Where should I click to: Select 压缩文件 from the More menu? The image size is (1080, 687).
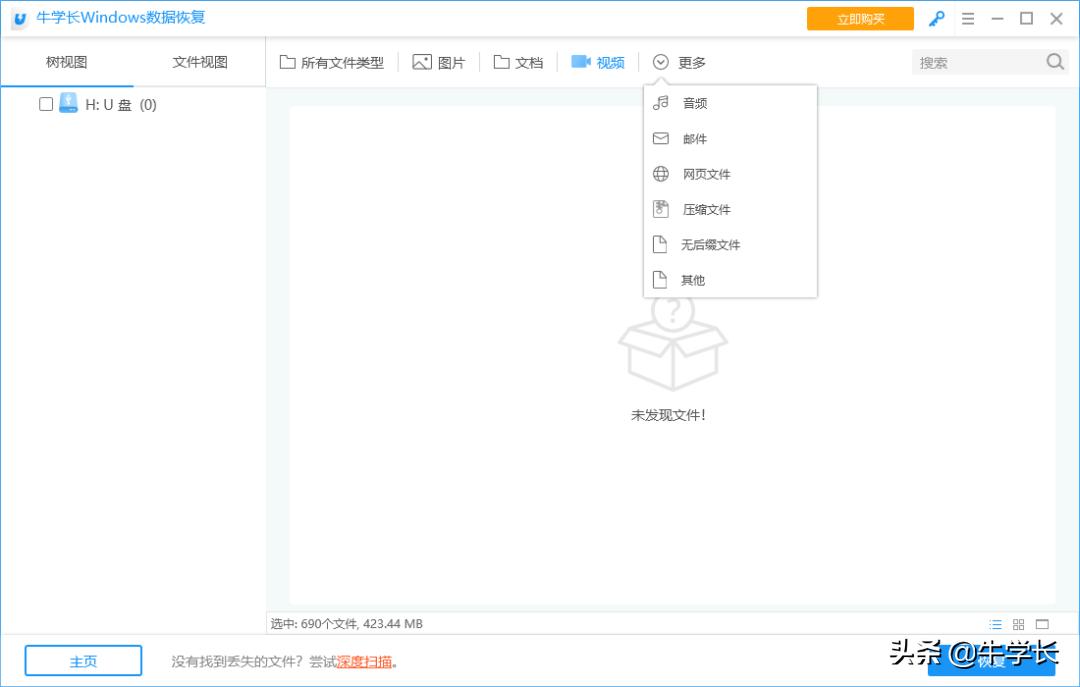(706, 209)
